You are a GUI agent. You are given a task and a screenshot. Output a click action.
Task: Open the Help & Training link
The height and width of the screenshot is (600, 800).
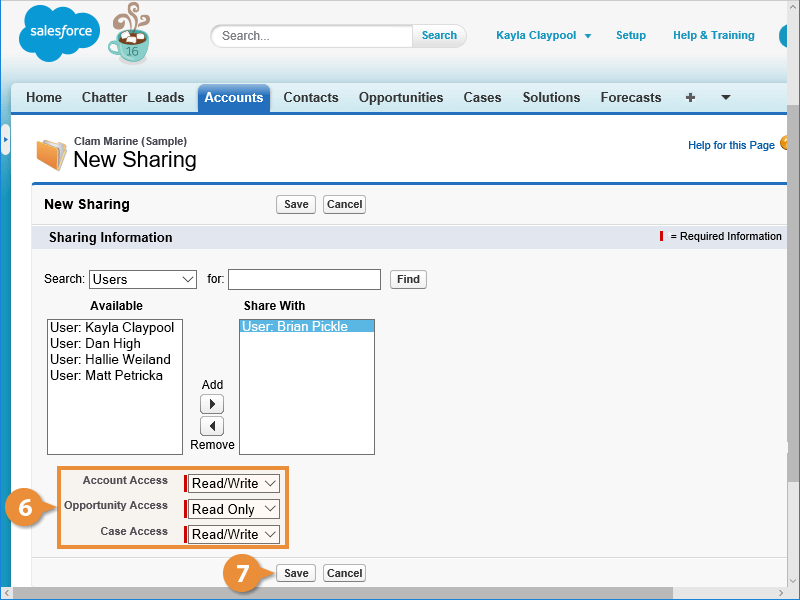pyautogui.click(x=714, y=35)
